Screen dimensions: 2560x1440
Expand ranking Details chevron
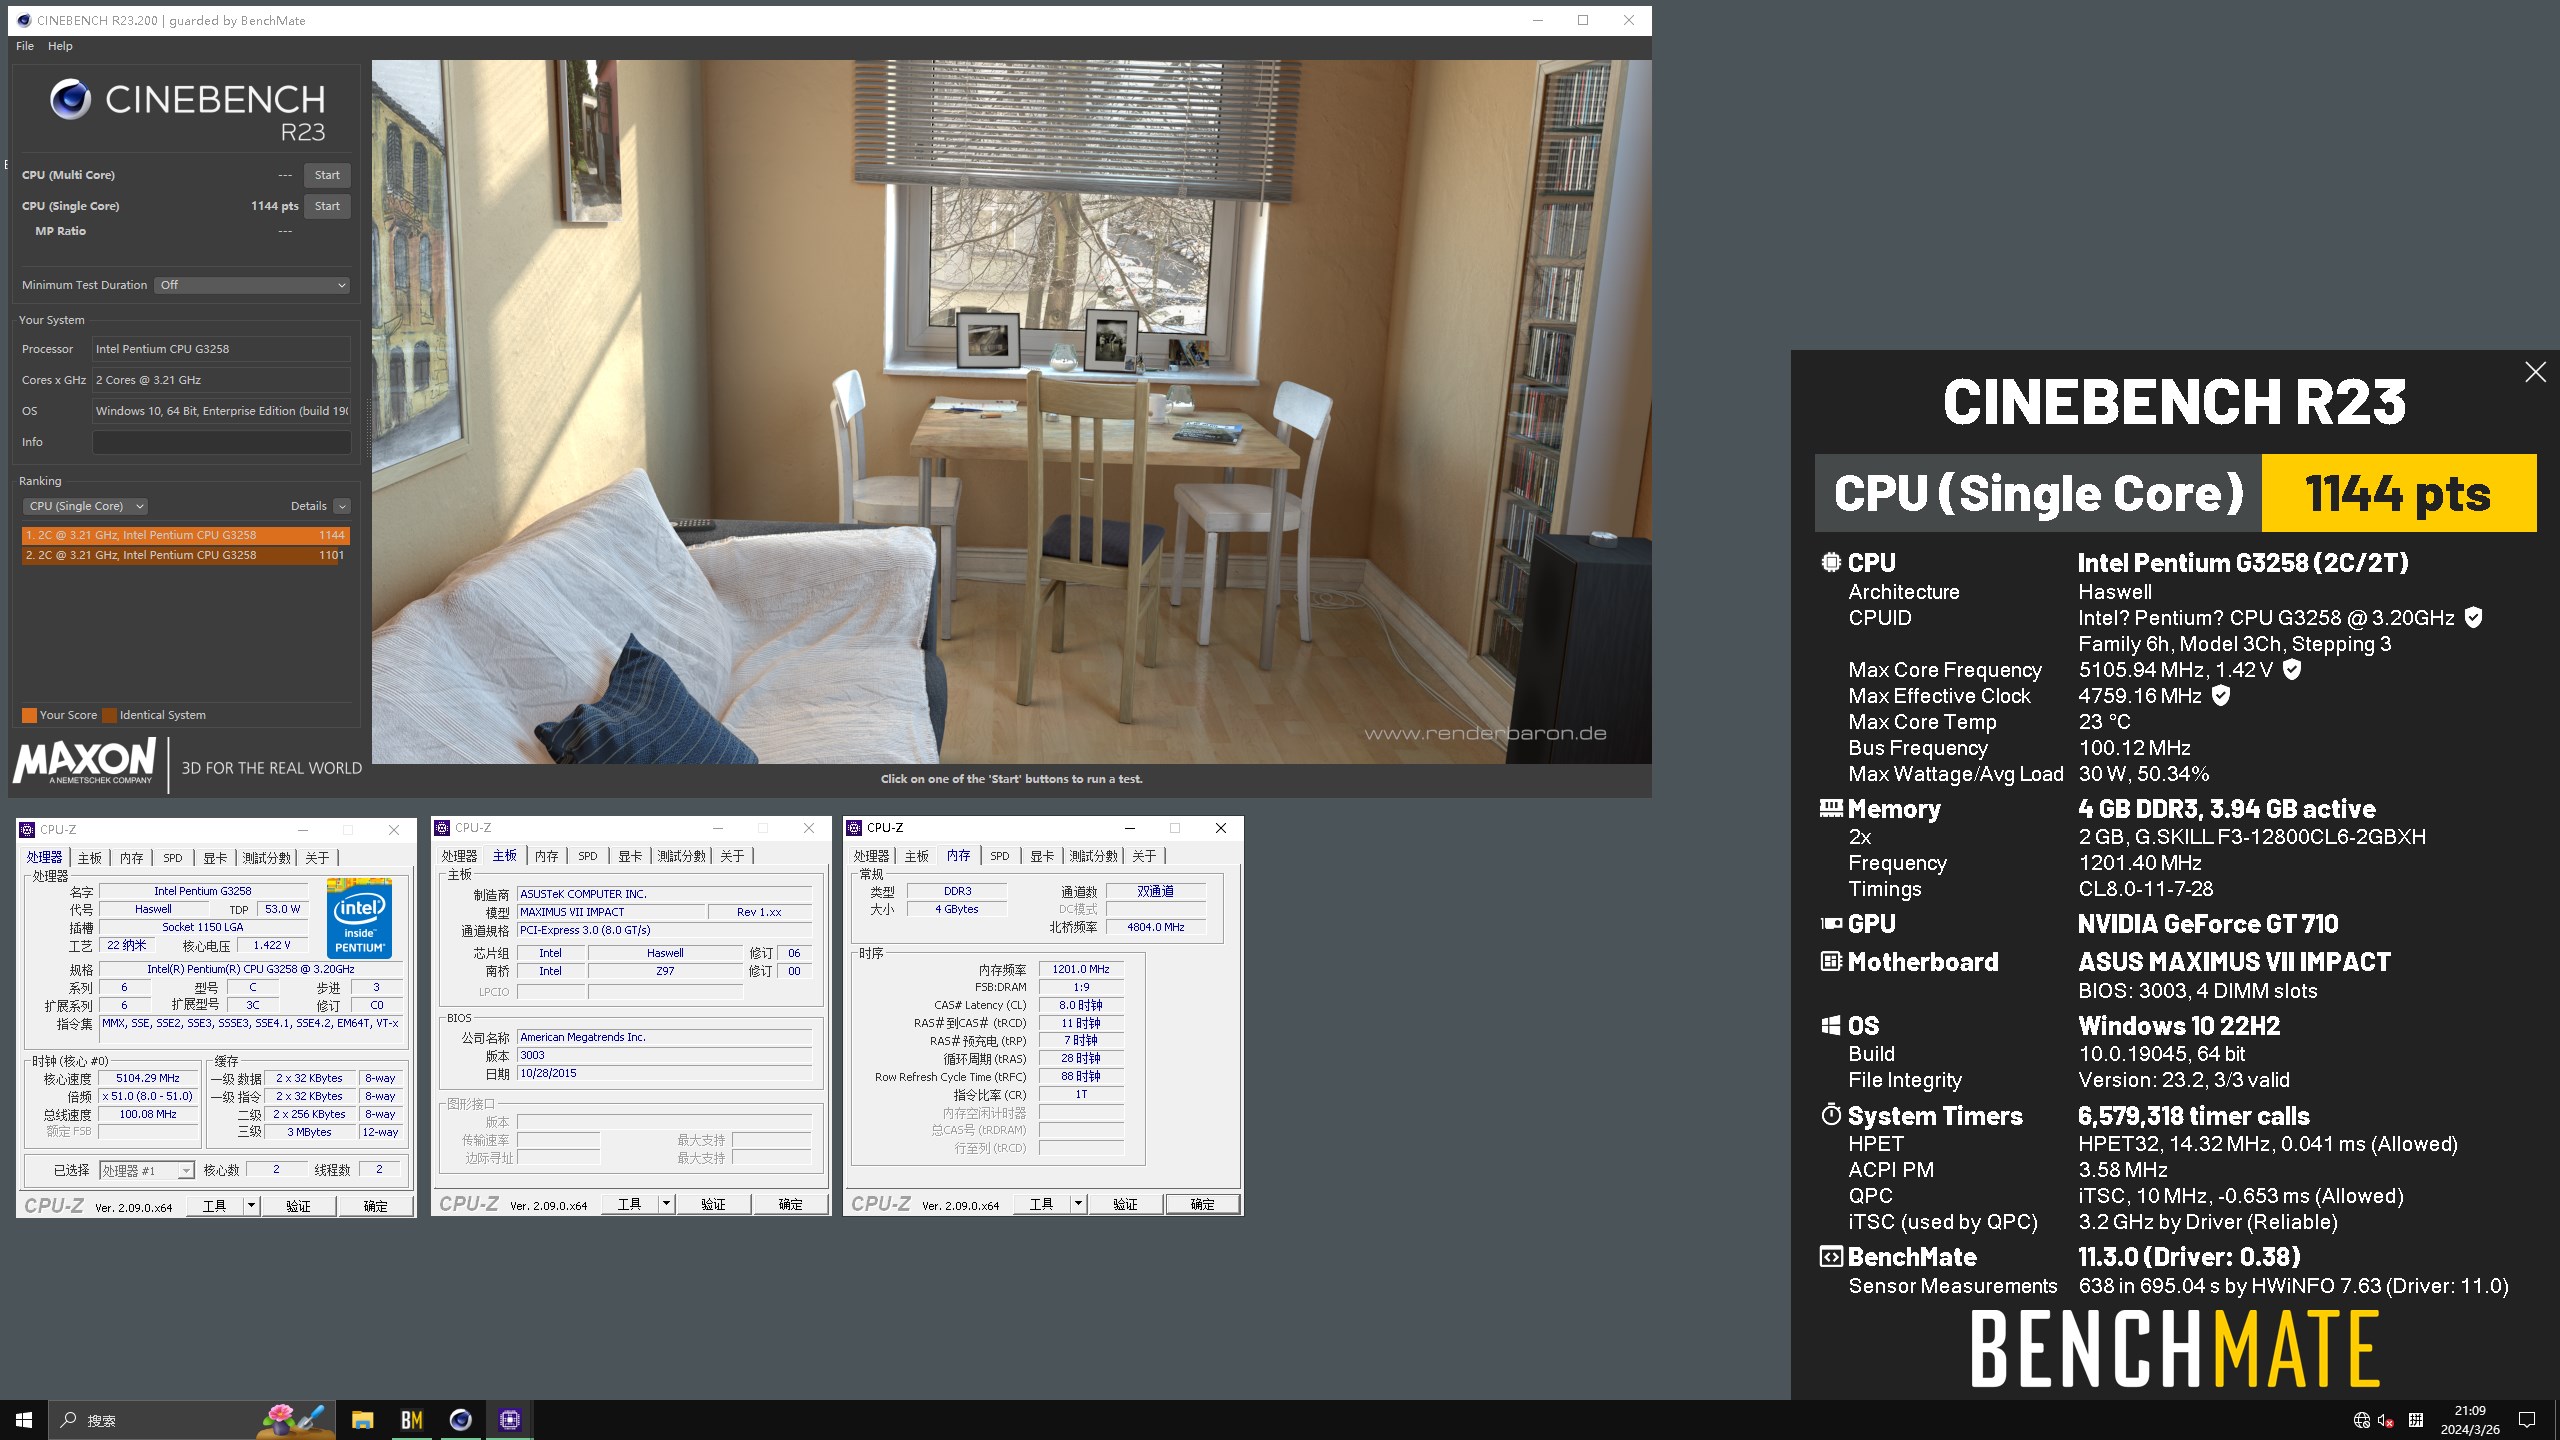pos(342,506)
